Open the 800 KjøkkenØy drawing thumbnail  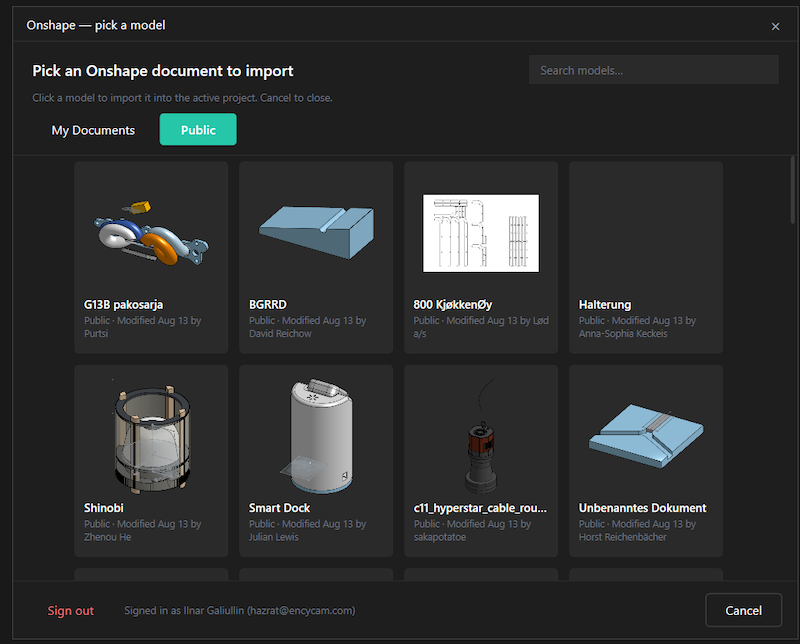point(481,233)
